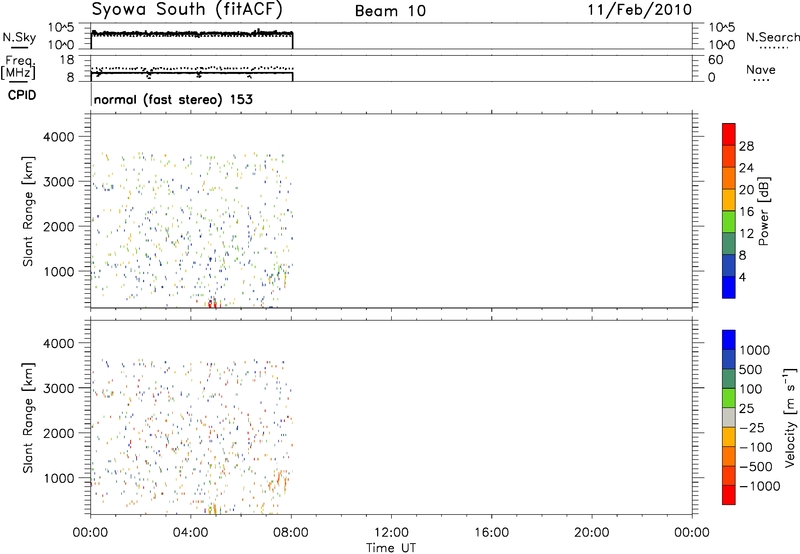Pick the teal Power segment between 8 and 12
The image size is (800, 554).
729,243
